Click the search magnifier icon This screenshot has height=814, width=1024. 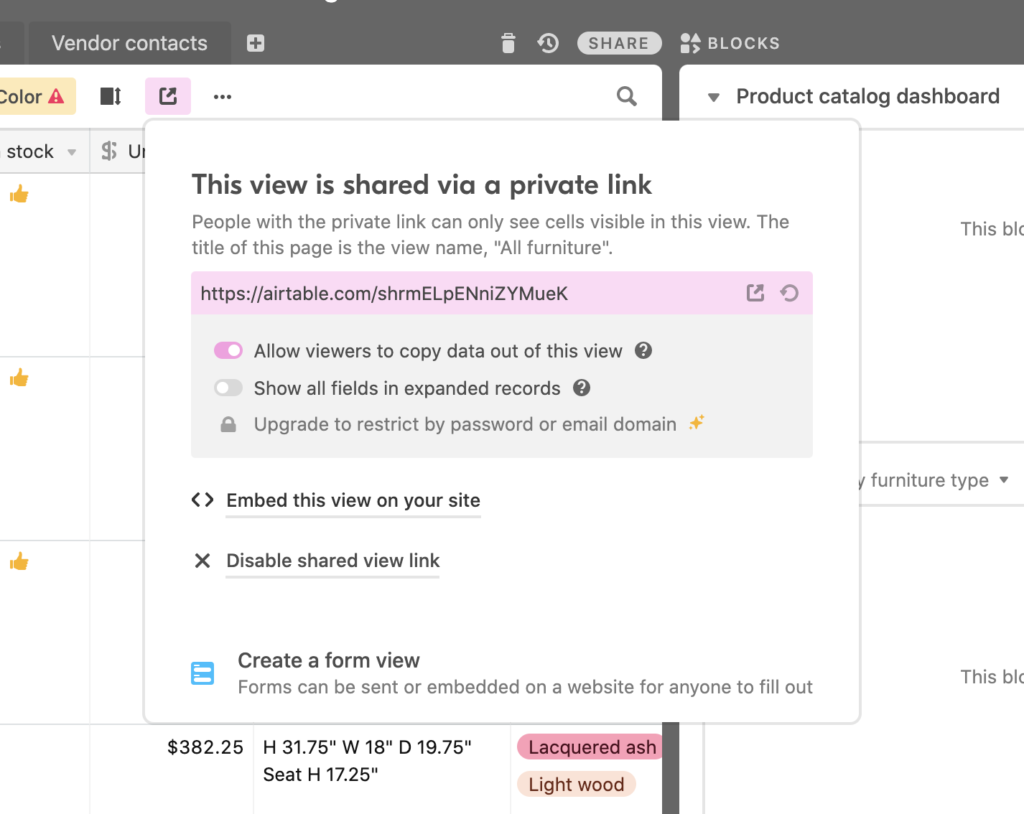pos(626,96)
